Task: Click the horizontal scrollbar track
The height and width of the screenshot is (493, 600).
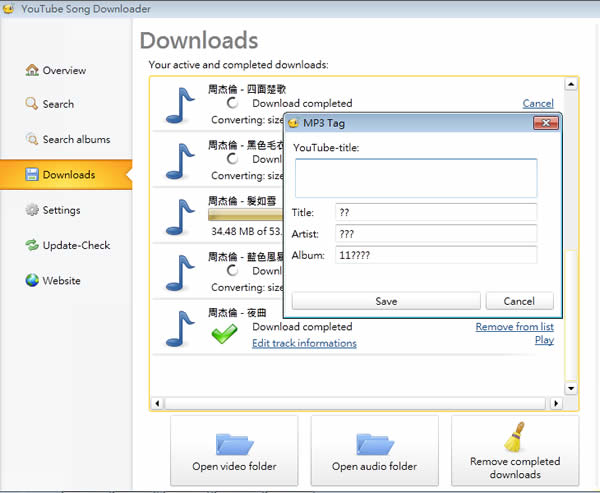Action: click(x=356, y=403)
